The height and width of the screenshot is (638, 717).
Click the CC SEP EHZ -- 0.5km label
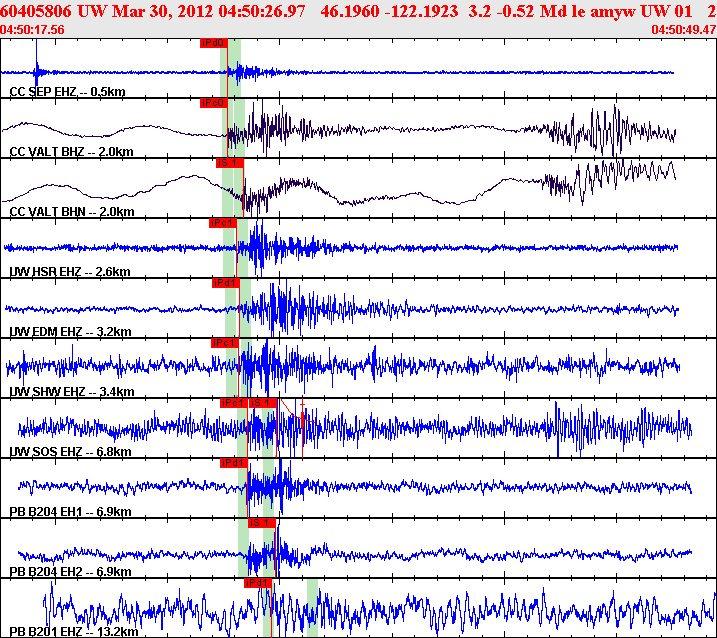[67, 91]
